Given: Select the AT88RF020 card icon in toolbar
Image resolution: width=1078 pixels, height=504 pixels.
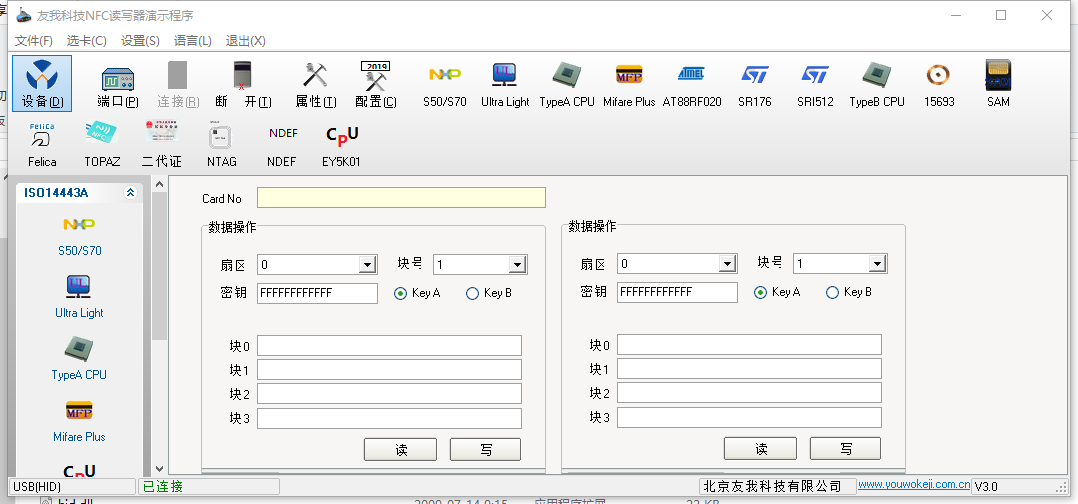Looking at the screenshot, I should (x=691, y=83).
